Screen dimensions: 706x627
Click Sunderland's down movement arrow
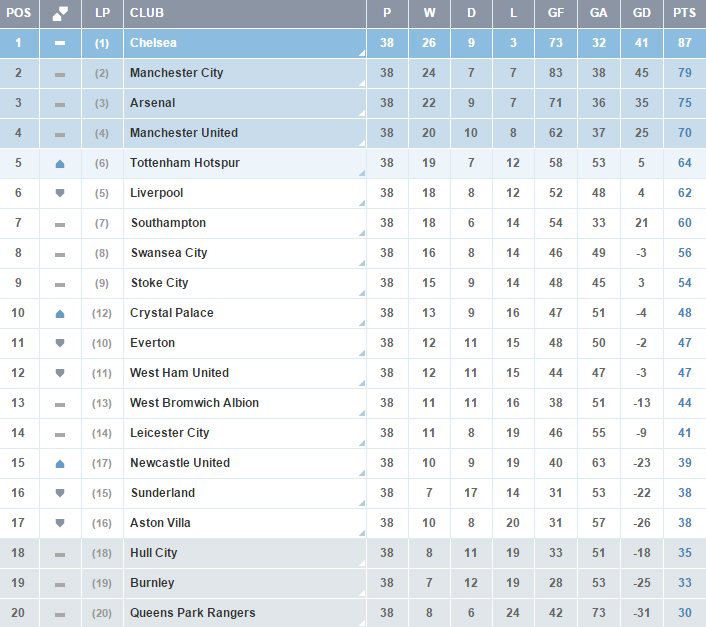pos(60,493)
